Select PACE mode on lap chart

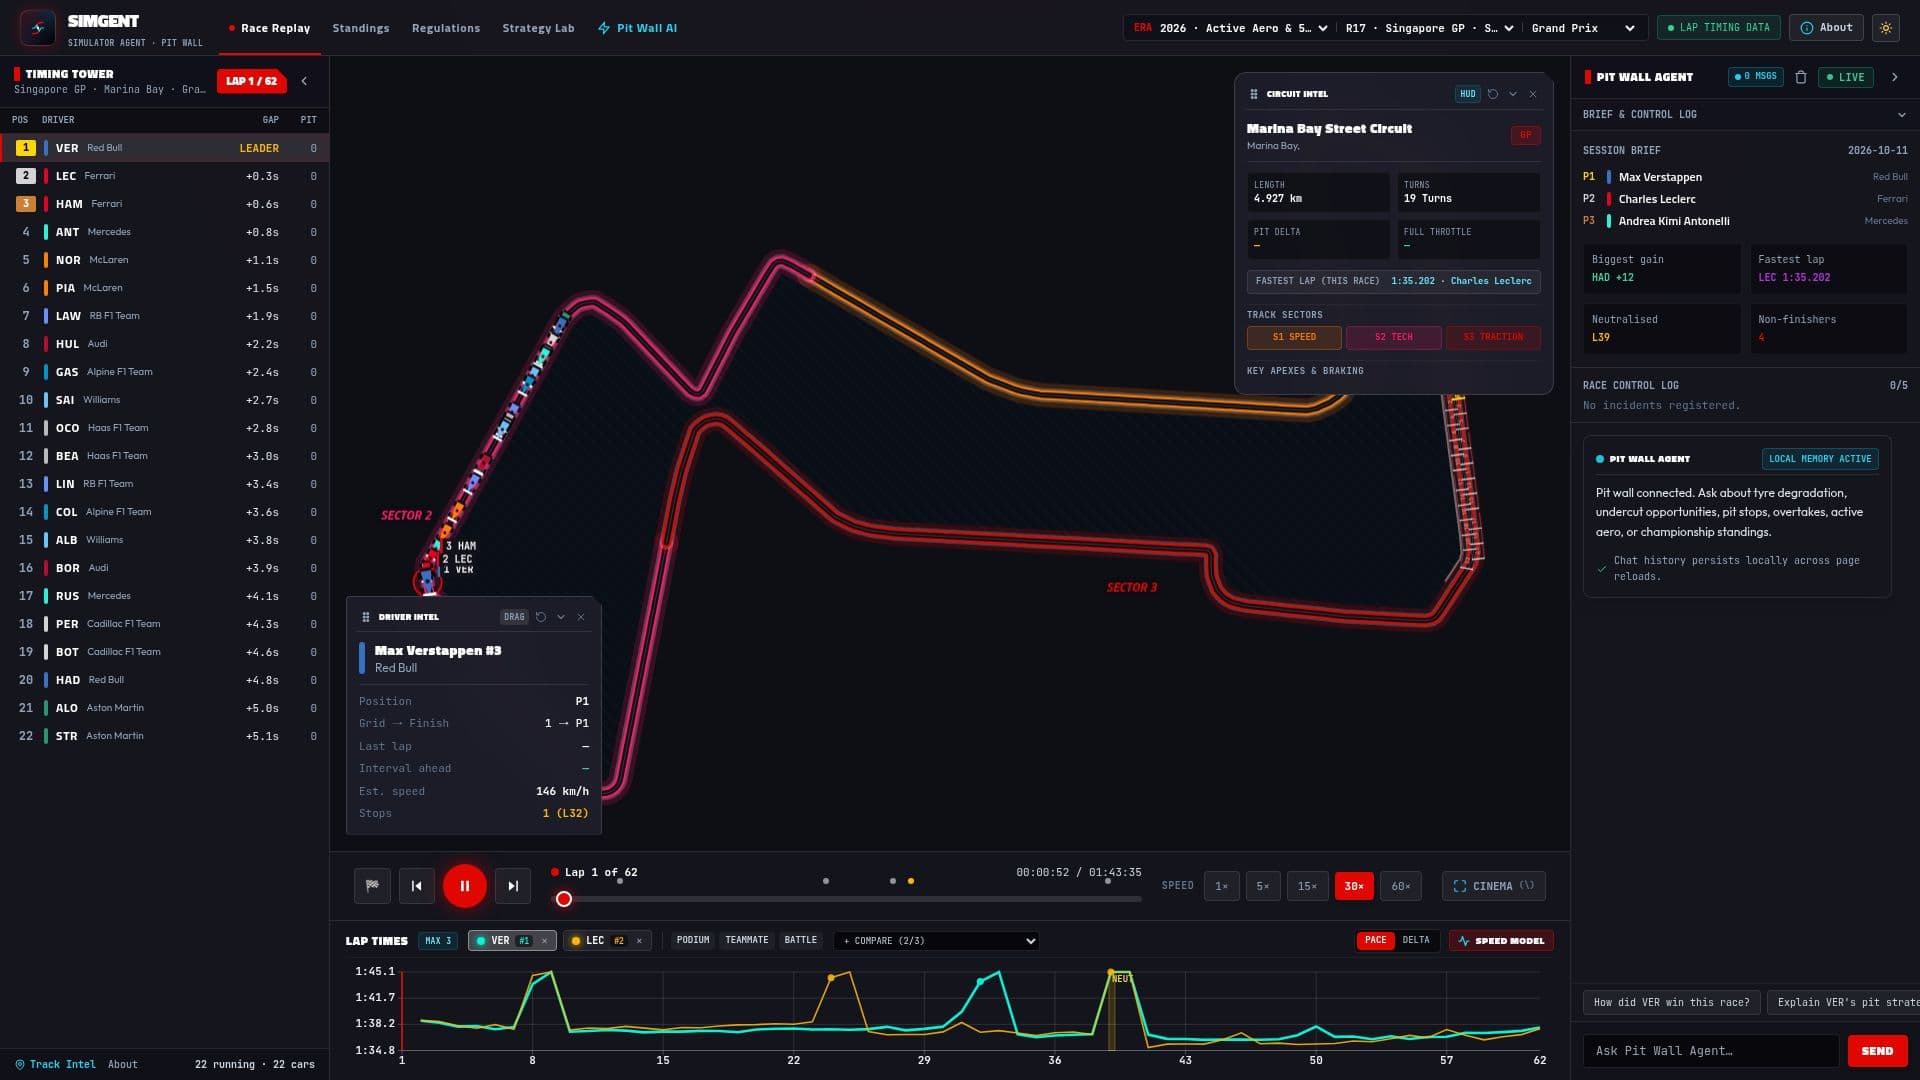click(1376, 941)
